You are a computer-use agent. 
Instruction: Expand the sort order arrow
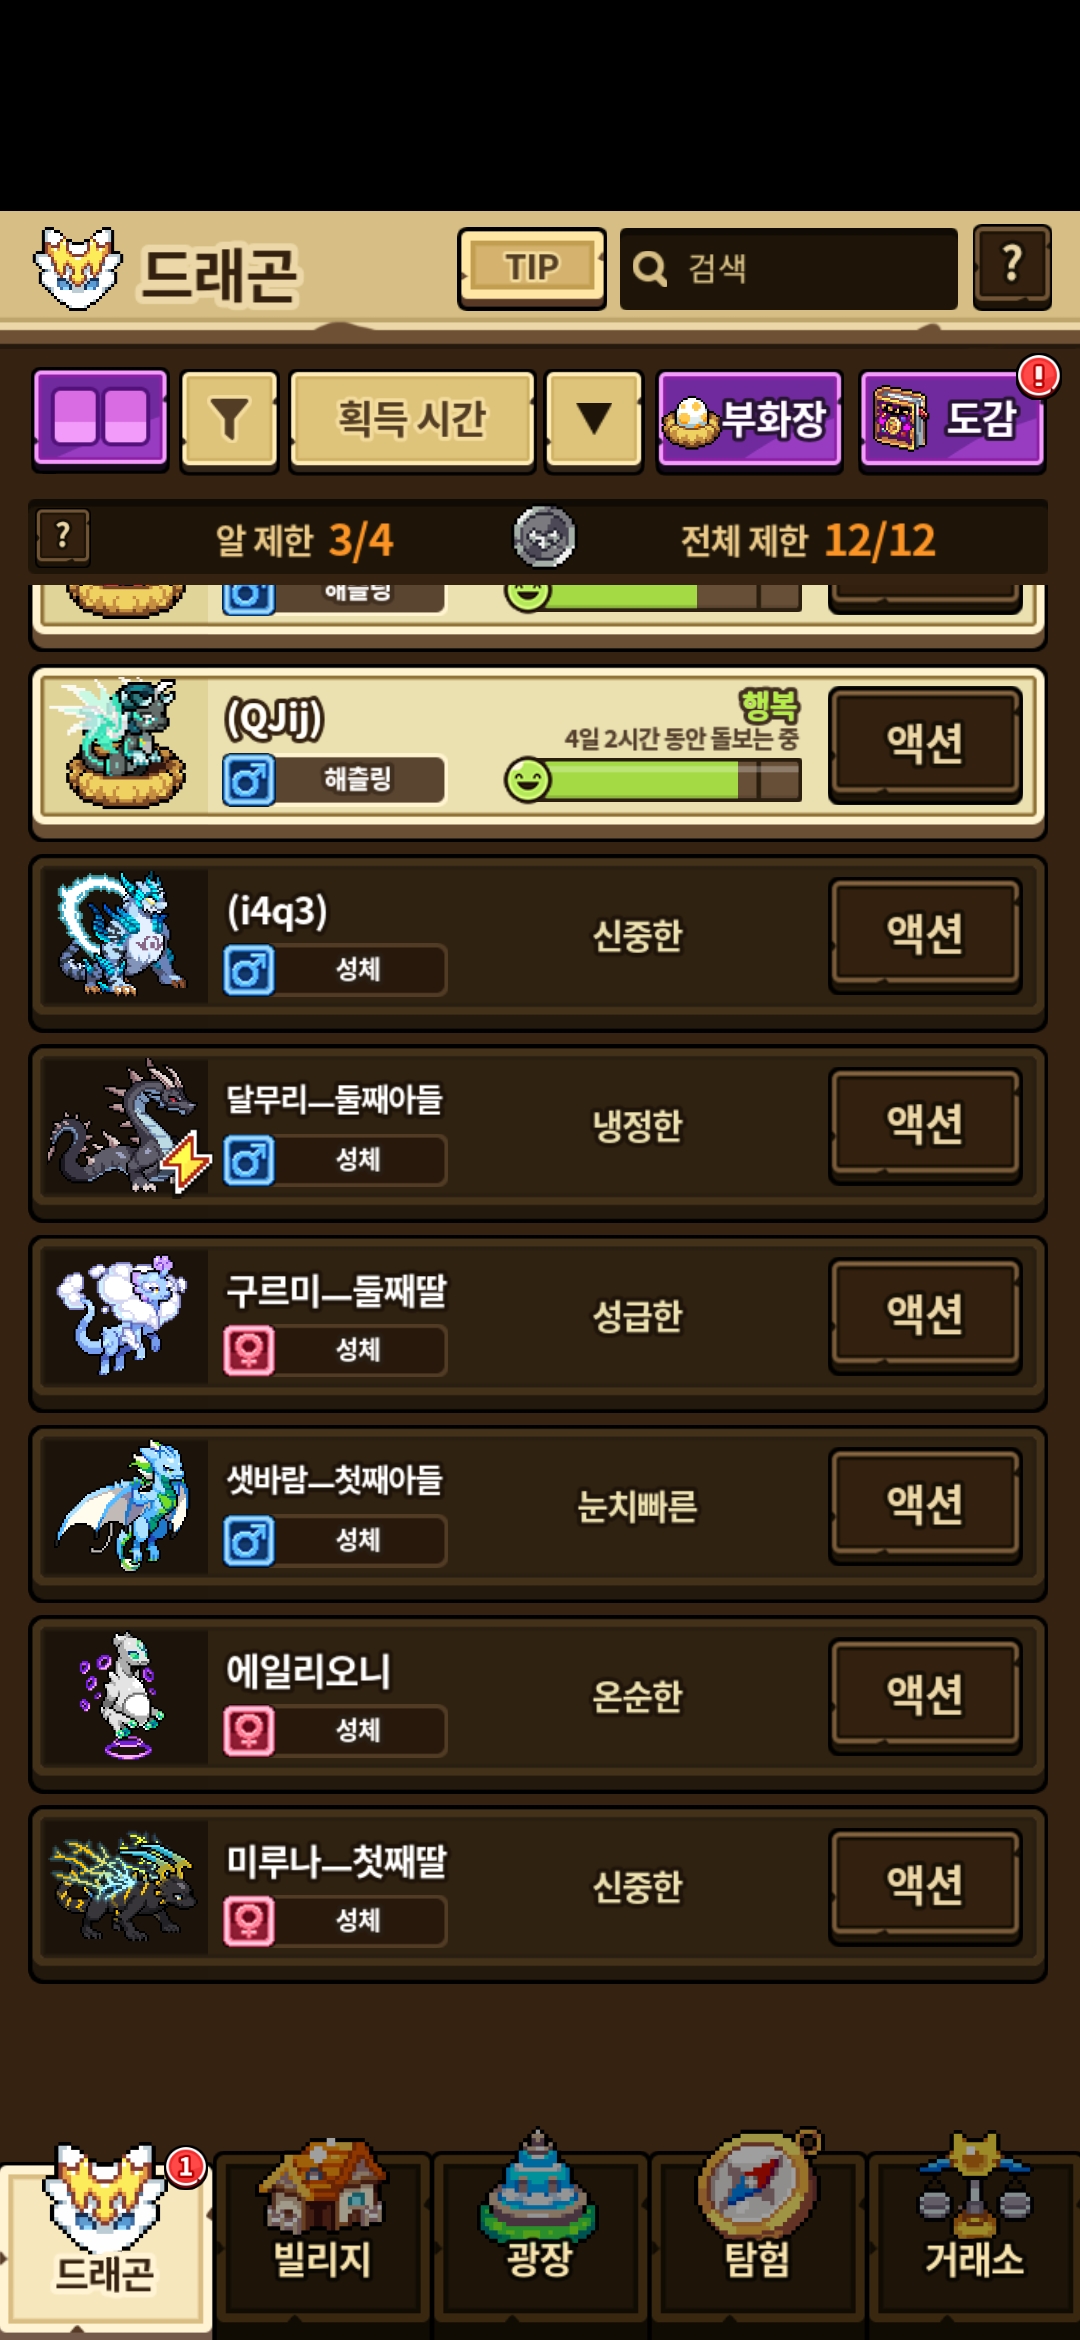(x=594, y=418)
